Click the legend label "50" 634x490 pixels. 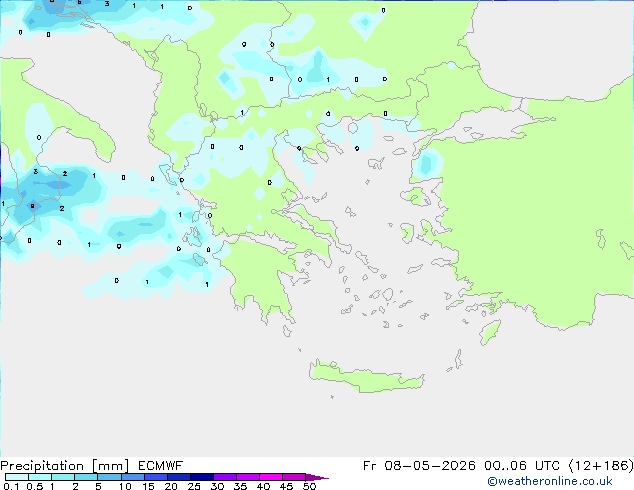(x=310, y=486)
